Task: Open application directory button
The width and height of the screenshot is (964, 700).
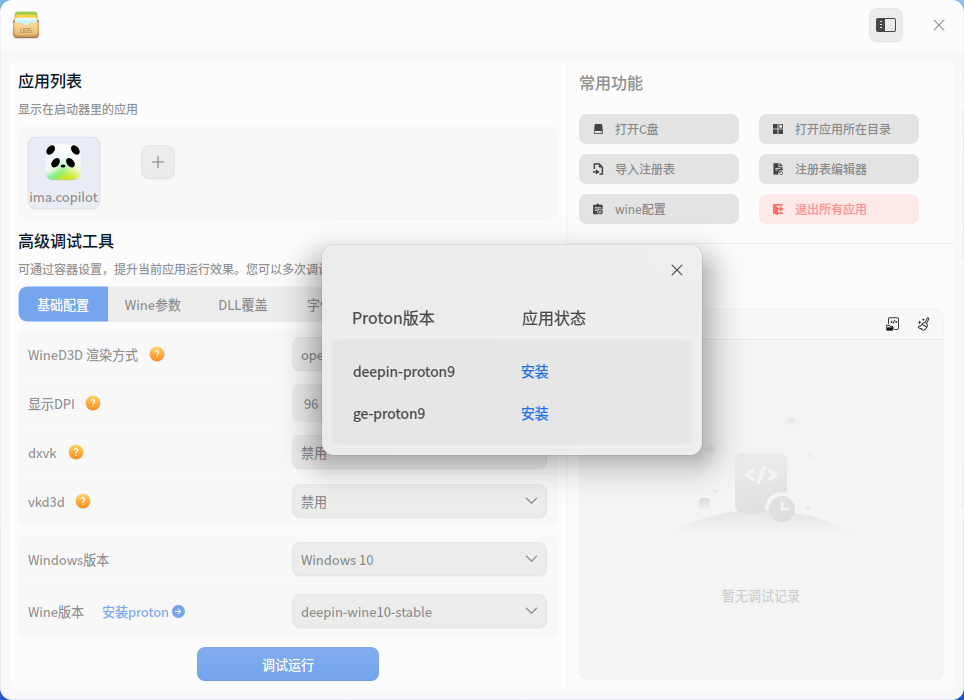Action: coord(839,129)
